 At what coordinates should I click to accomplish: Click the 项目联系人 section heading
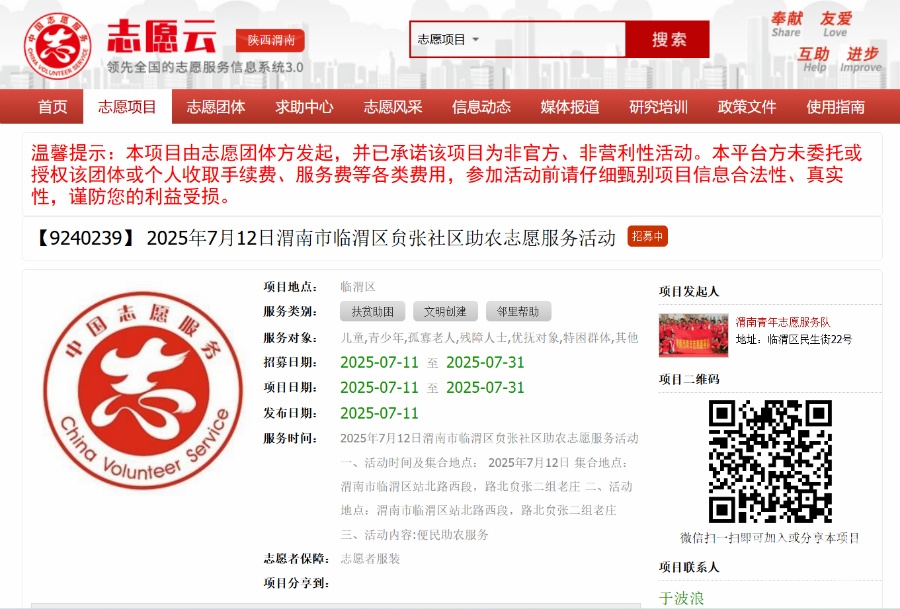[689, 567]
